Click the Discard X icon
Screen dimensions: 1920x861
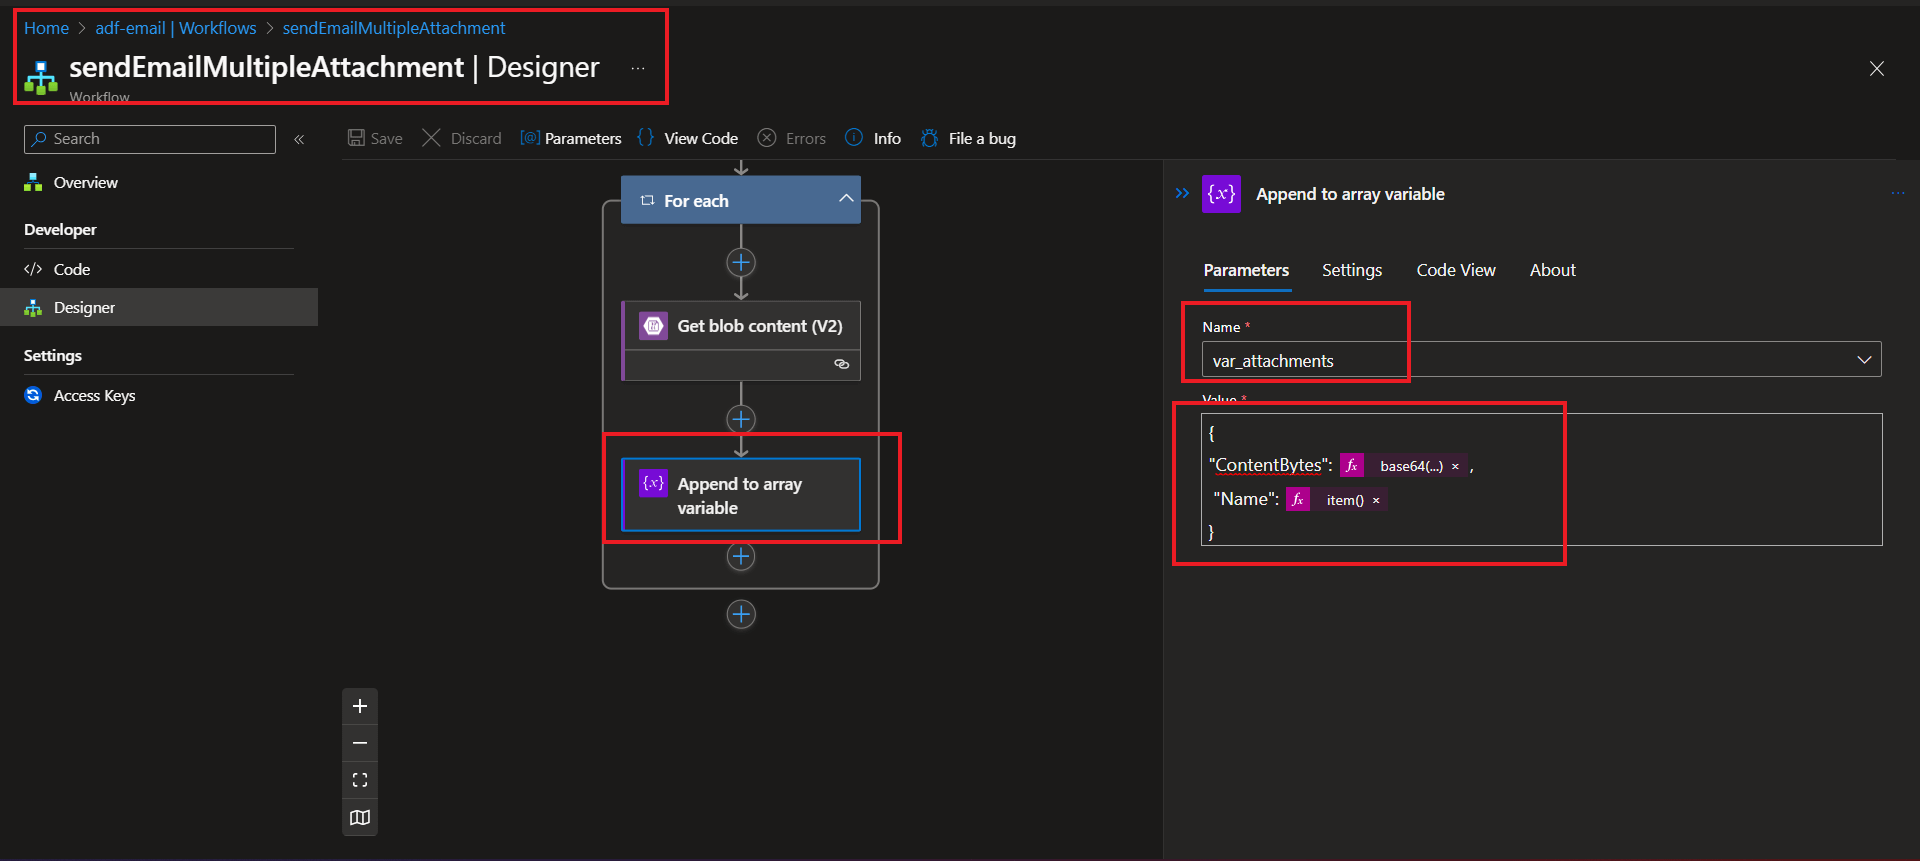(x=431, y=138)
